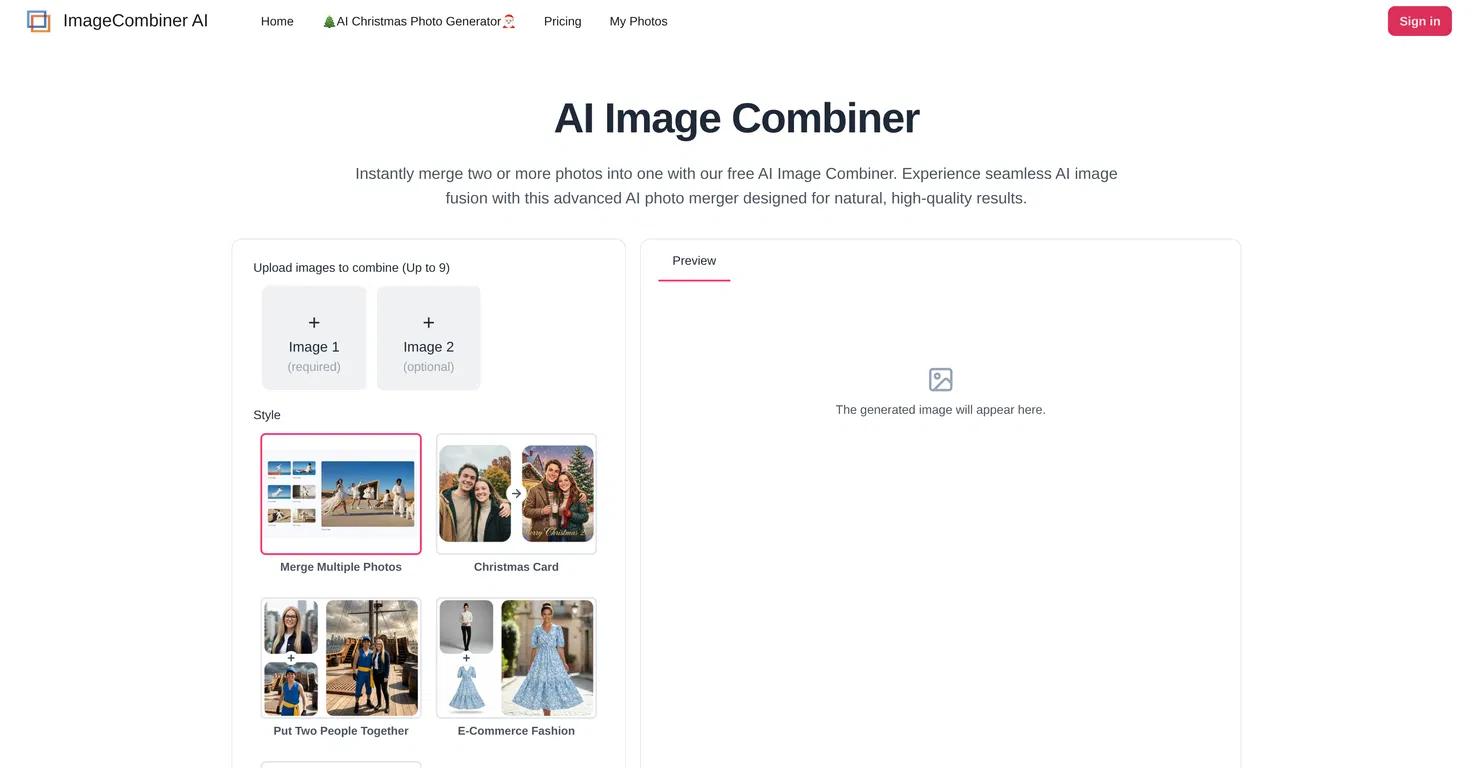1473x768 pixels.
Task: Click the arrow icon on Christmas Card thumbnail
Action: [x=516, y=493]
